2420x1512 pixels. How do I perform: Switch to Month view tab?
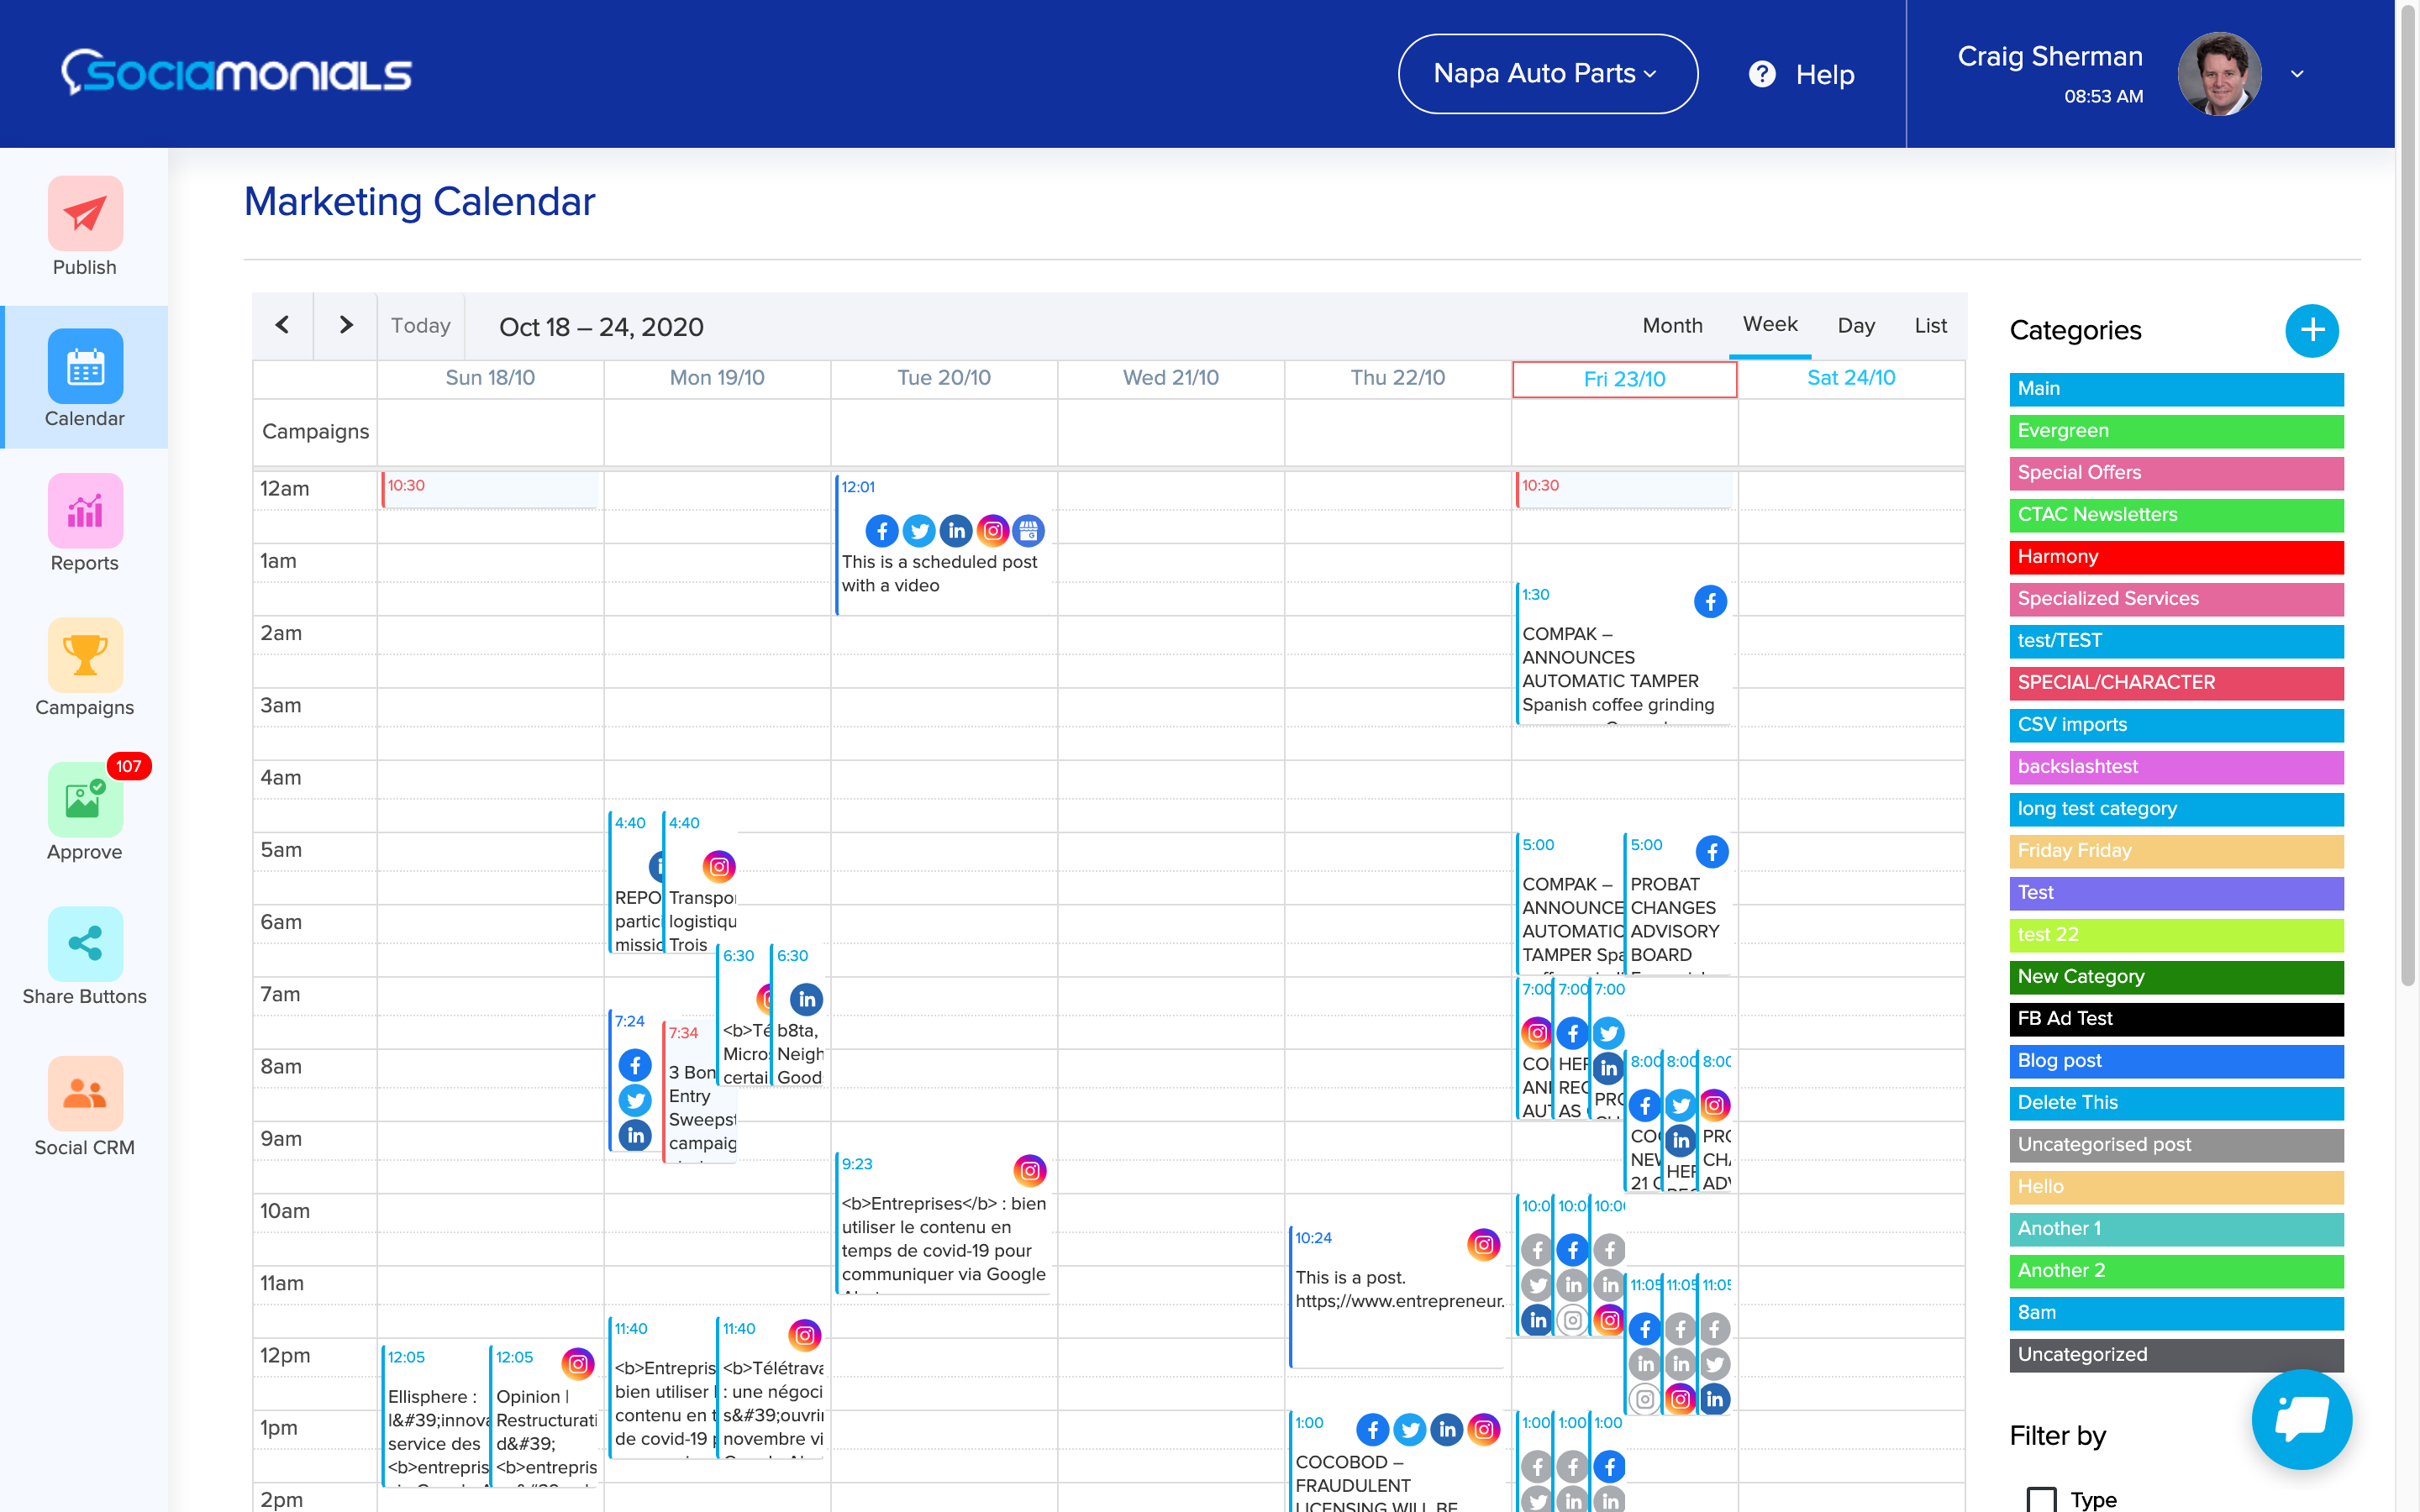point(1672,325)
